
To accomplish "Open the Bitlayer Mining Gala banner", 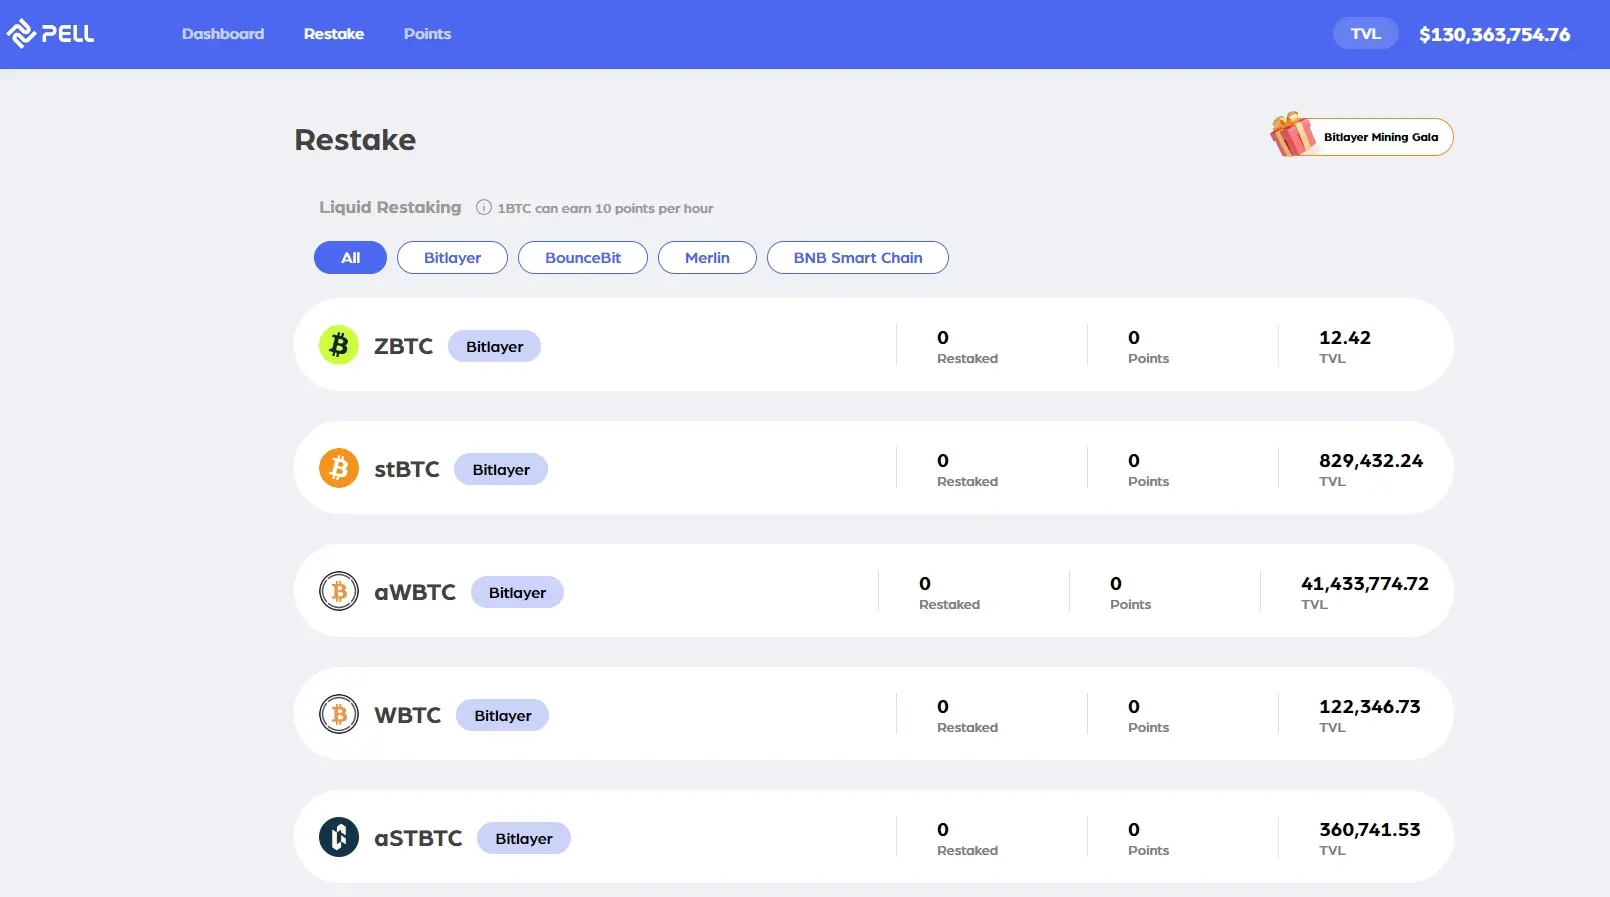I will coord(1380,137).
